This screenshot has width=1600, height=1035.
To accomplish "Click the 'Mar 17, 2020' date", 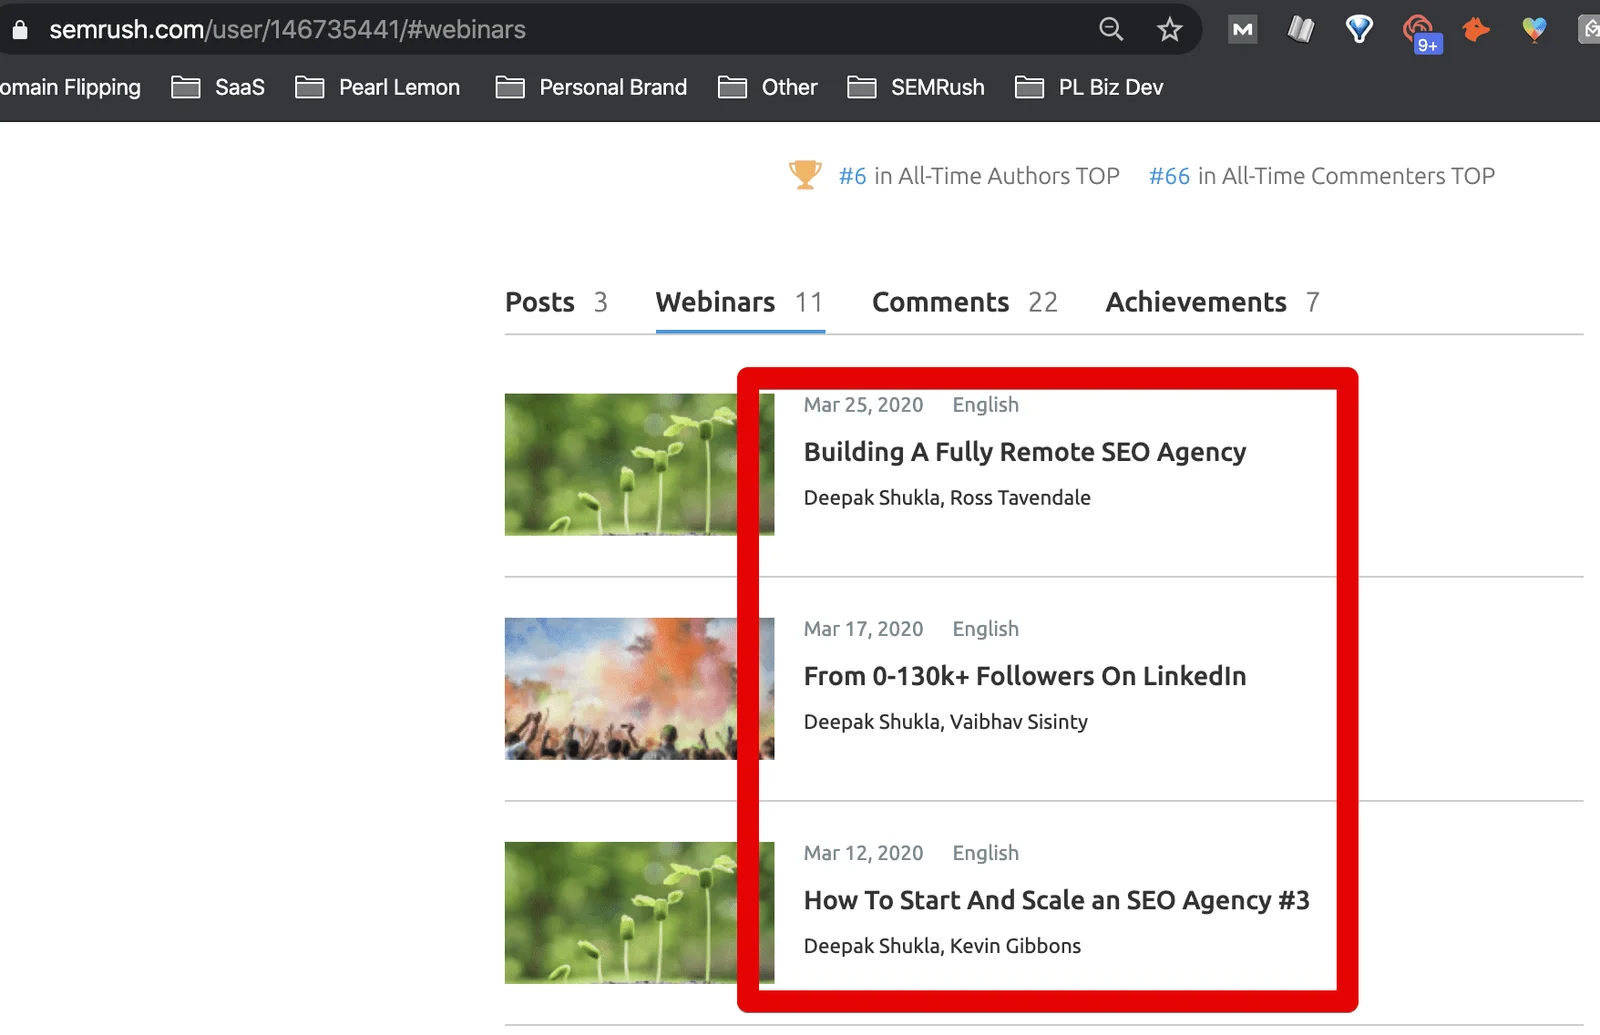I will (863, 628).
